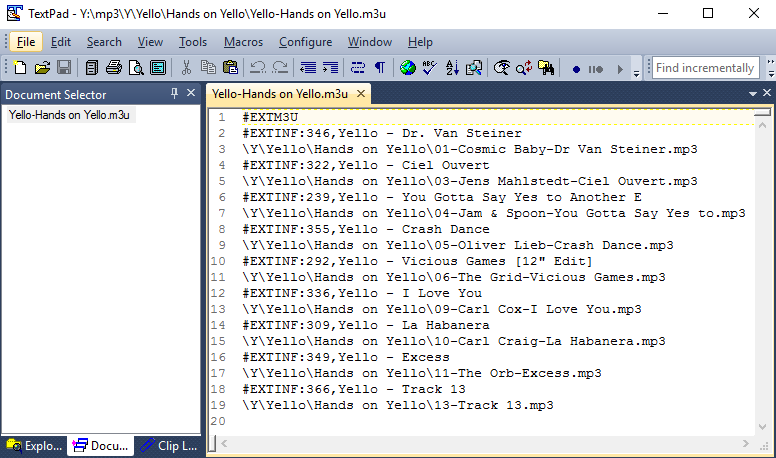776x458 pixels.
Task: Click the spell check ABC icon
Action: pyautogui.click(x=430, y=68)
